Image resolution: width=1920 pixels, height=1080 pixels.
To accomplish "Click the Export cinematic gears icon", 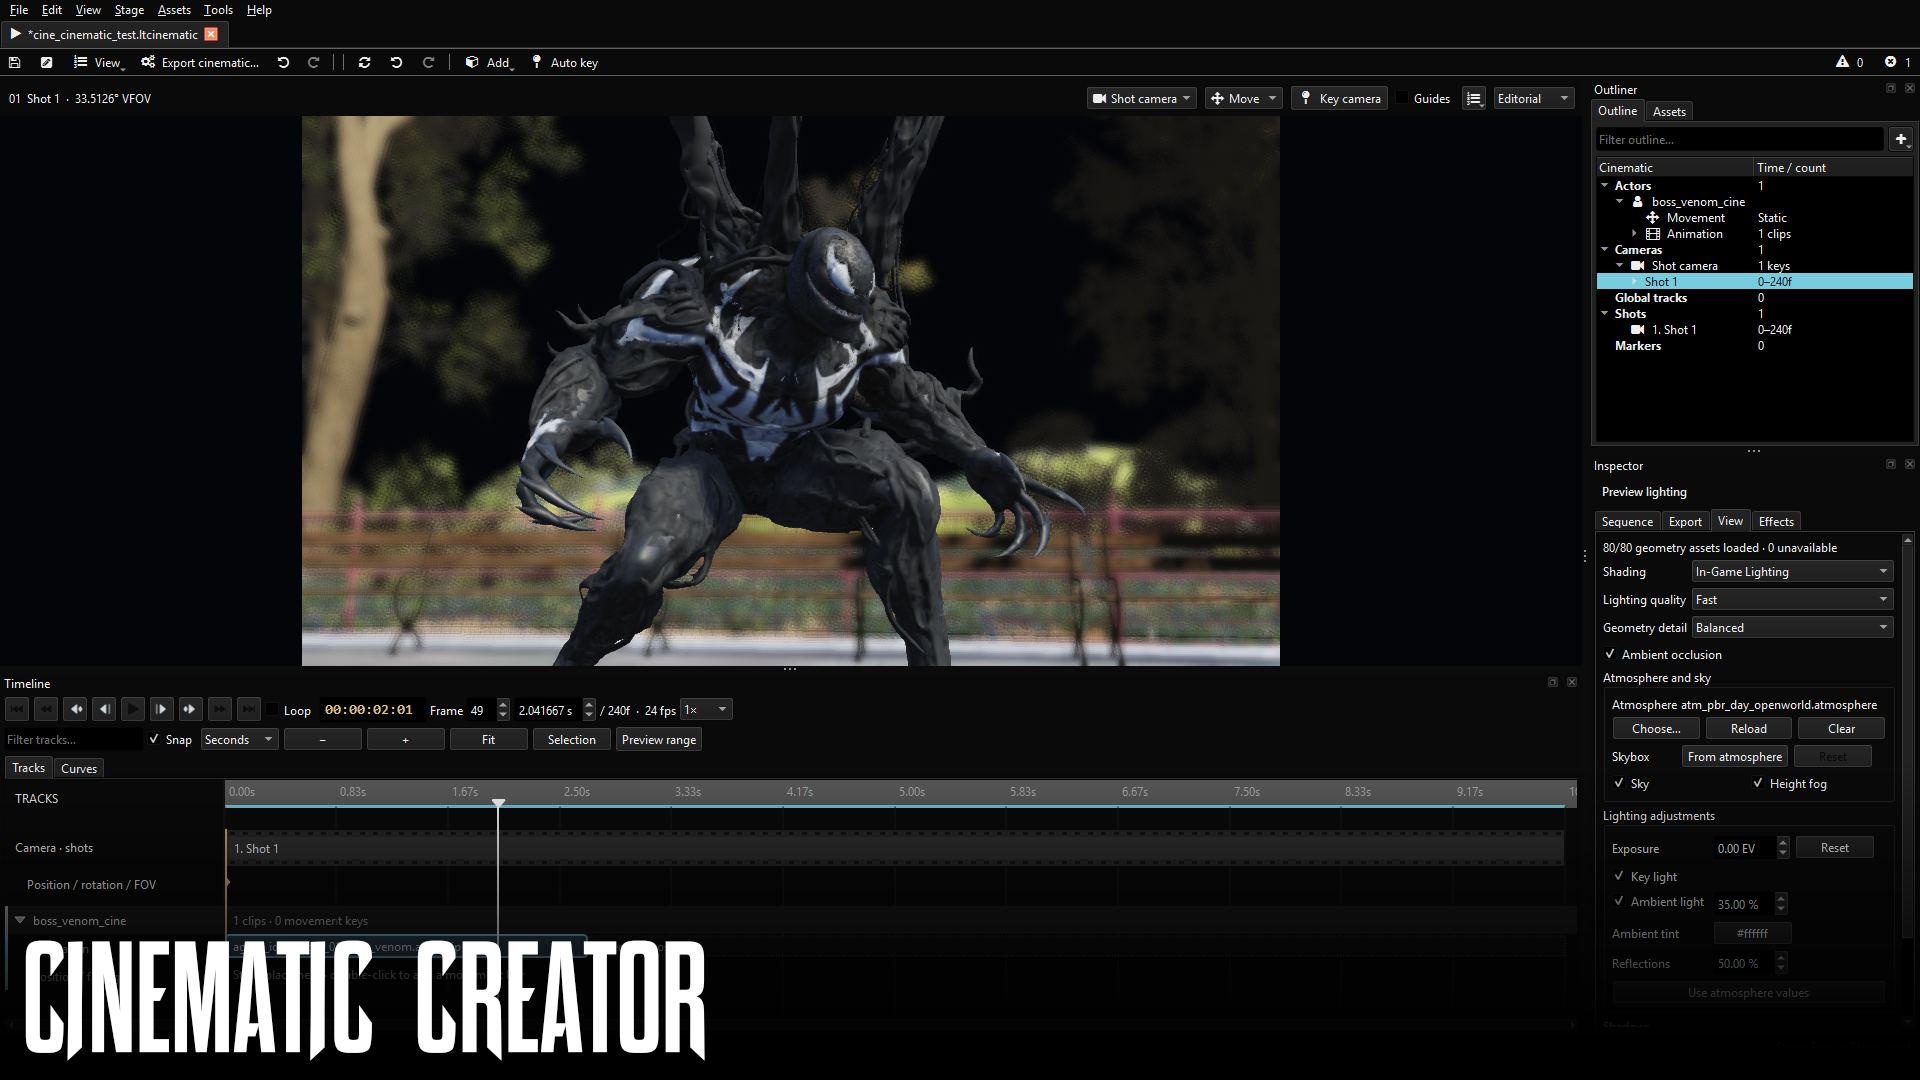I will tap(148, 62).
